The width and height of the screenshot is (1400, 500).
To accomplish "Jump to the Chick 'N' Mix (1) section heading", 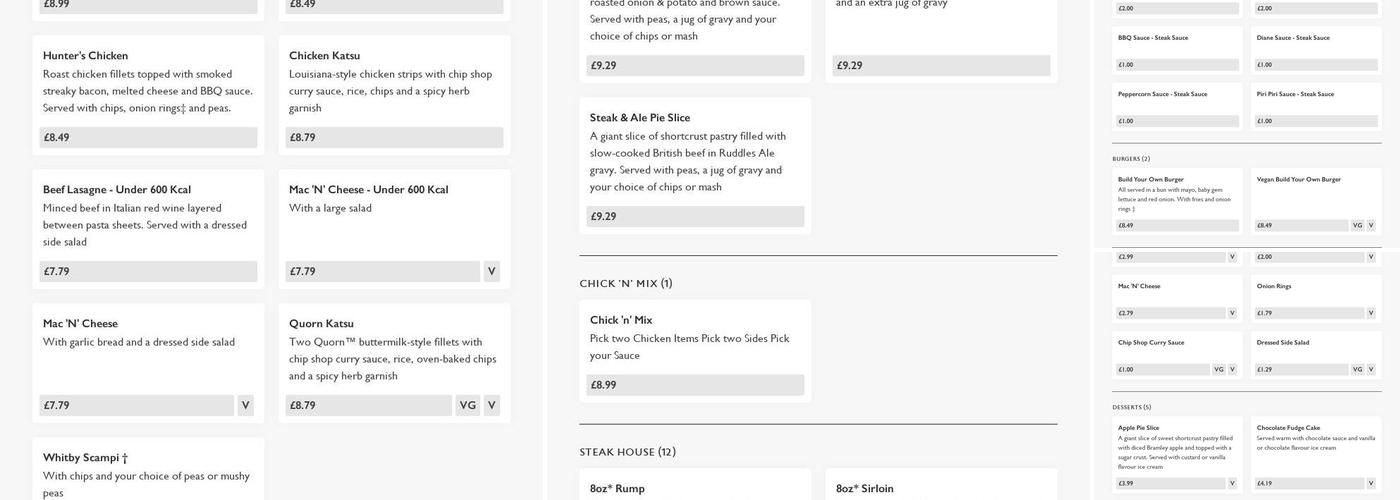I will (x=626, y=284).
